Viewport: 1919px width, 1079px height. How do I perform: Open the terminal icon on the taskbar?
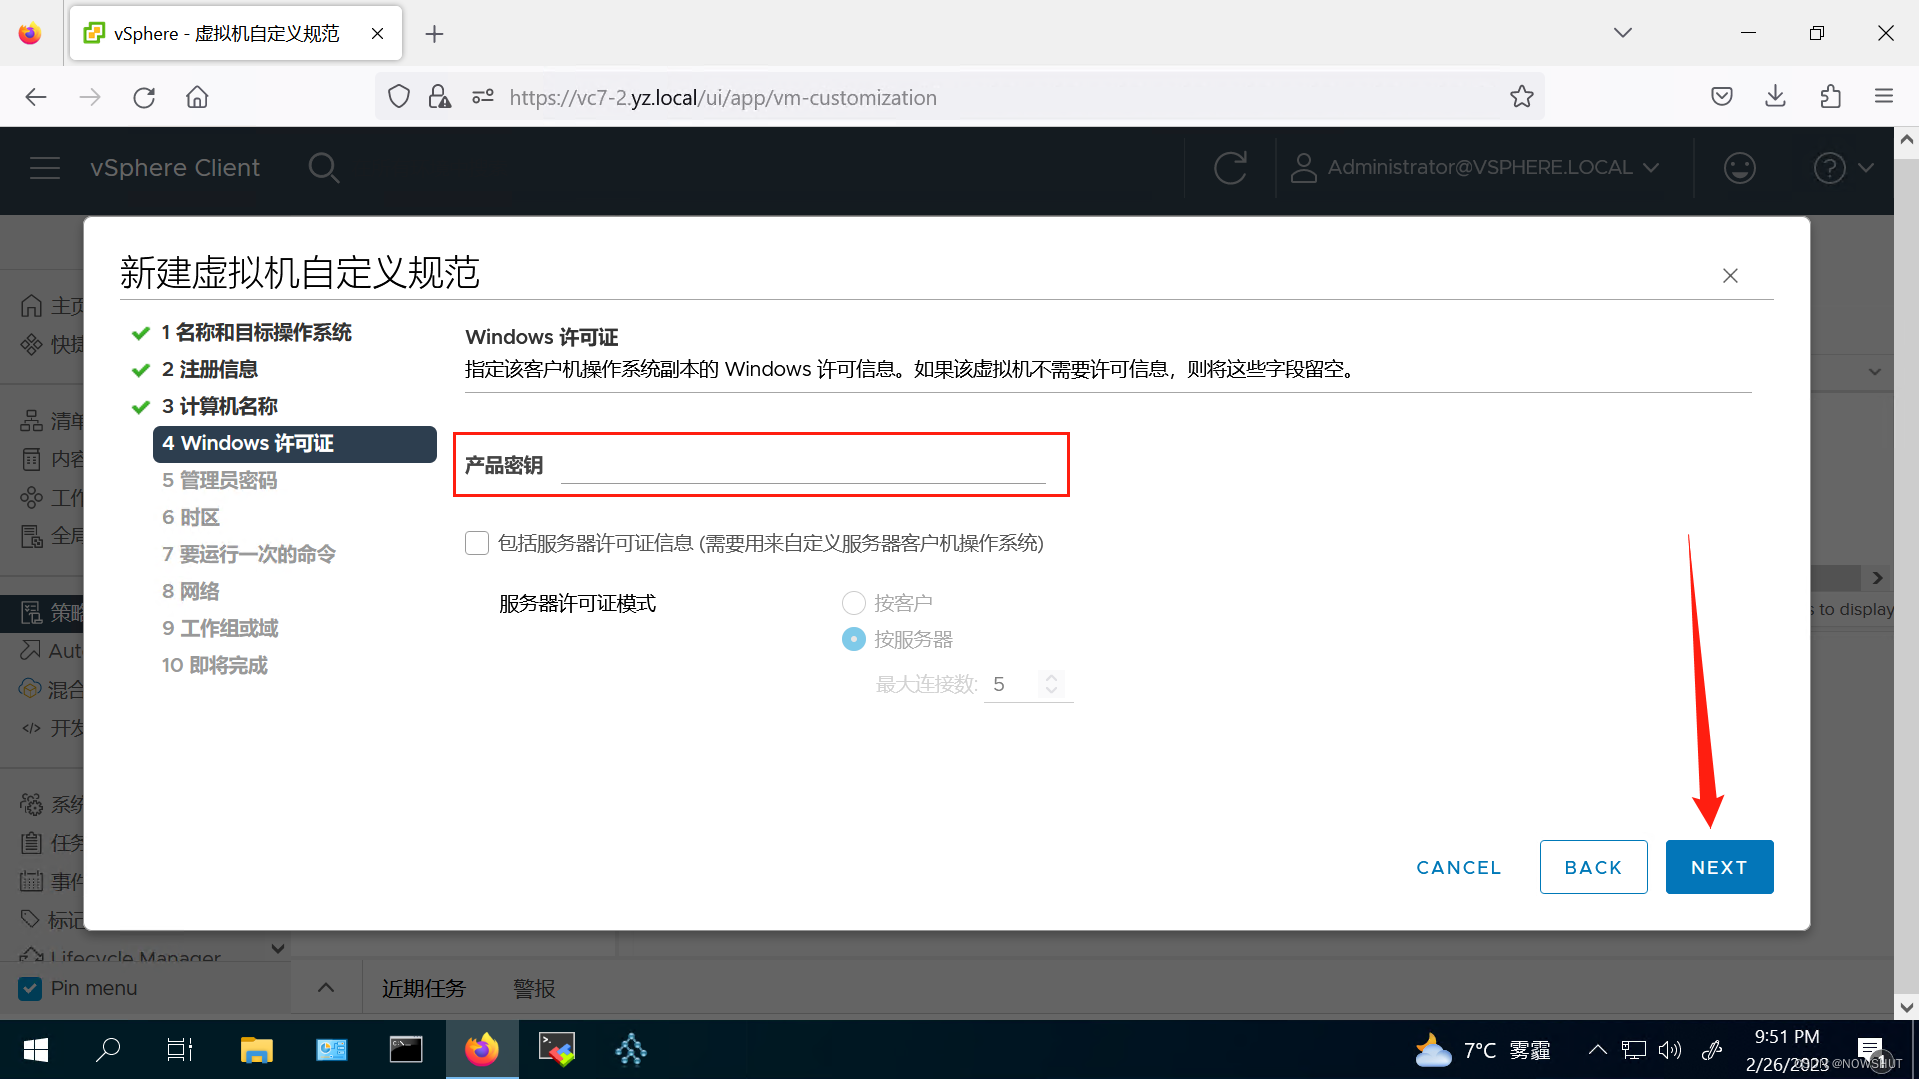(x=406, y=1049)
